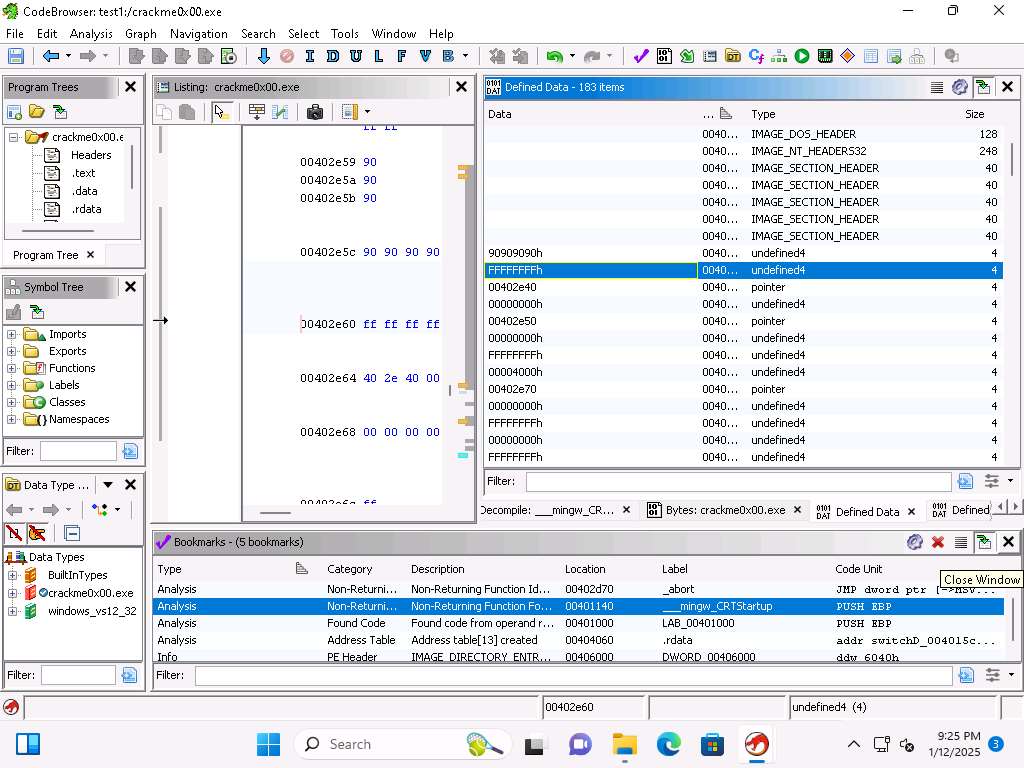
Task: Expand the BuiltInTypes data type archive
Action: (12, 575)
